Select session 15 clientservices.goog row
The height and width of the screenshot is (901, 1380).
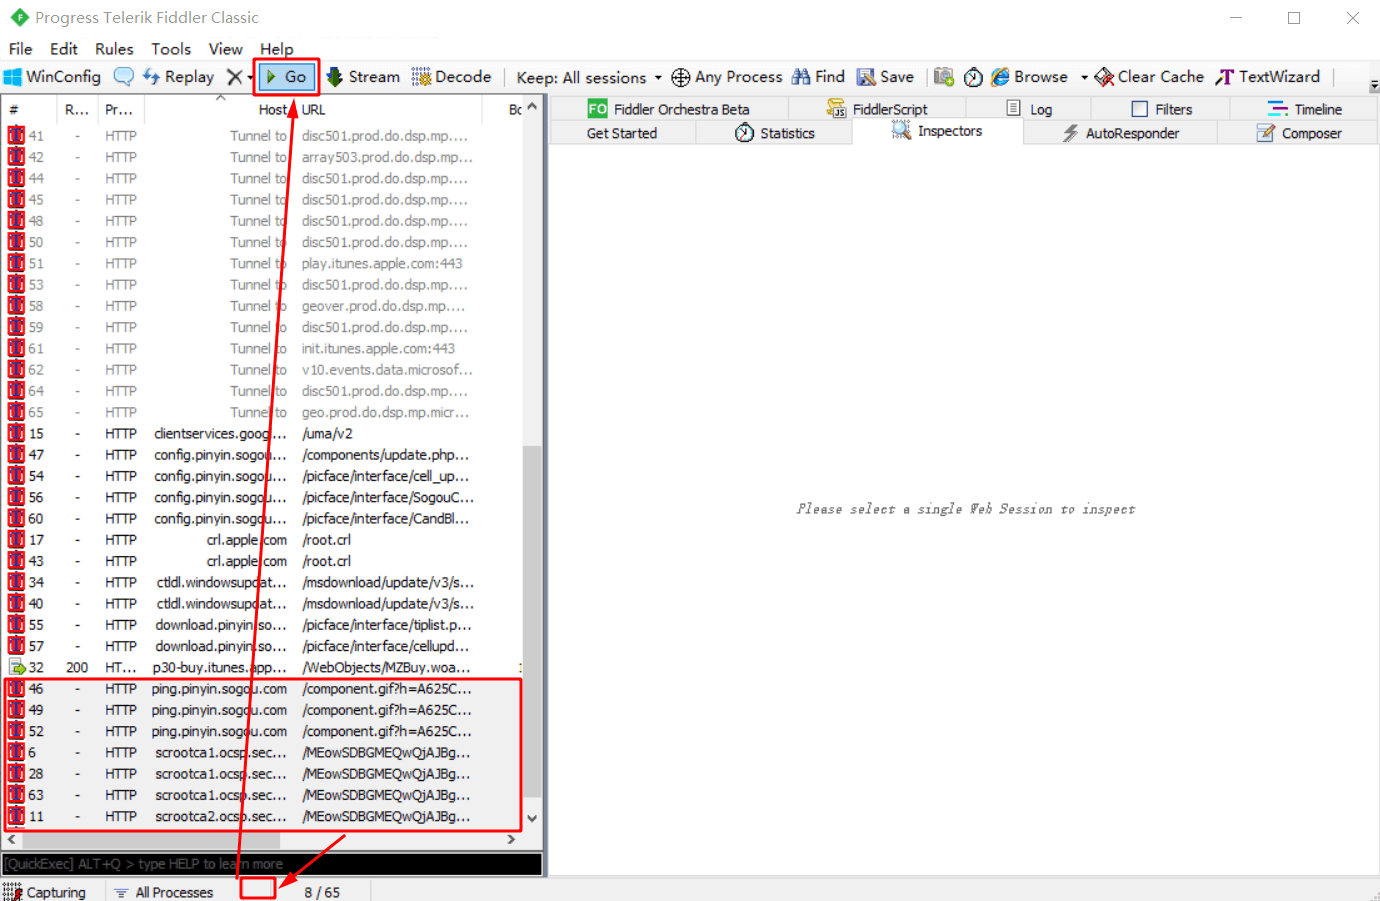click(263, 434)
